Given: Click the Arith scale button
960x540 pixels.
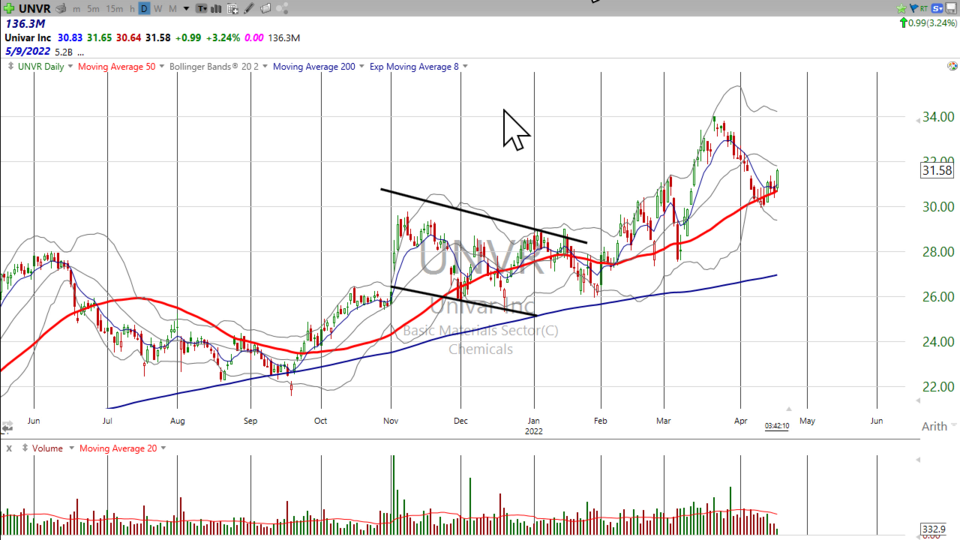Looking at the screenshot, I should click(x=934, y=426).
